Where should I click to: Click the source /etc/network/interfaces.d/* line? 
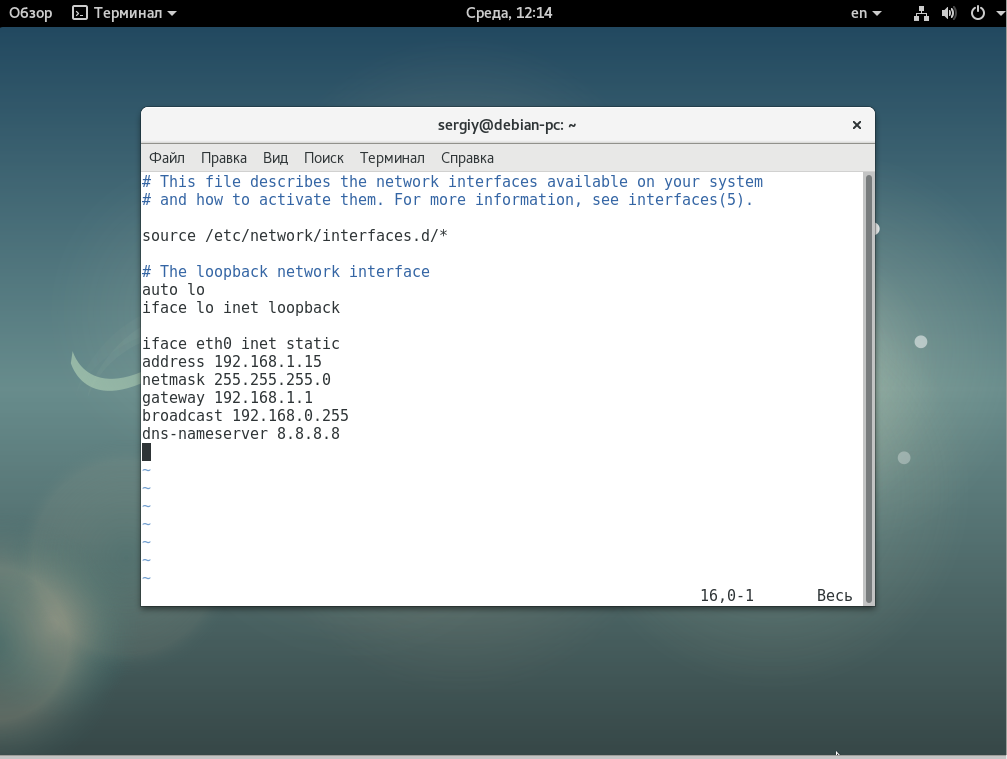point(294,236)
